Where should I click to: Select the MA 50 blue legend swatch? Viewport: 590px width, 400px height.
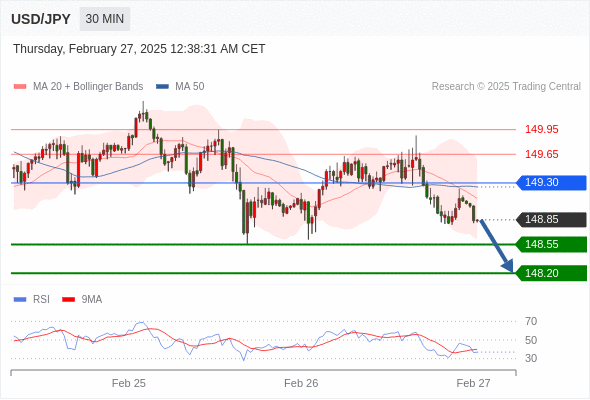162,87
